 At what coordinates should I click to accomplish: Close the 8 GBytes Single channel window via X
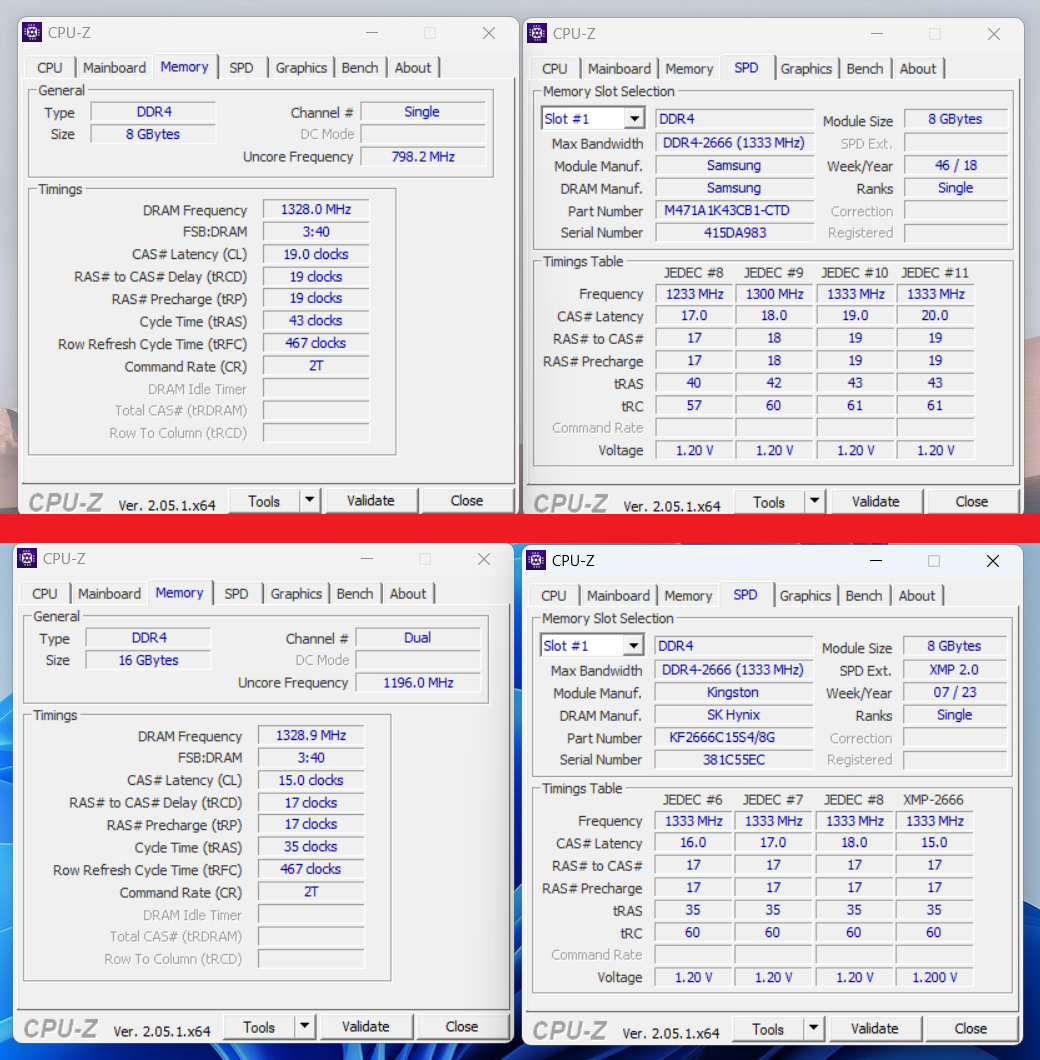[x=489, y=33]
